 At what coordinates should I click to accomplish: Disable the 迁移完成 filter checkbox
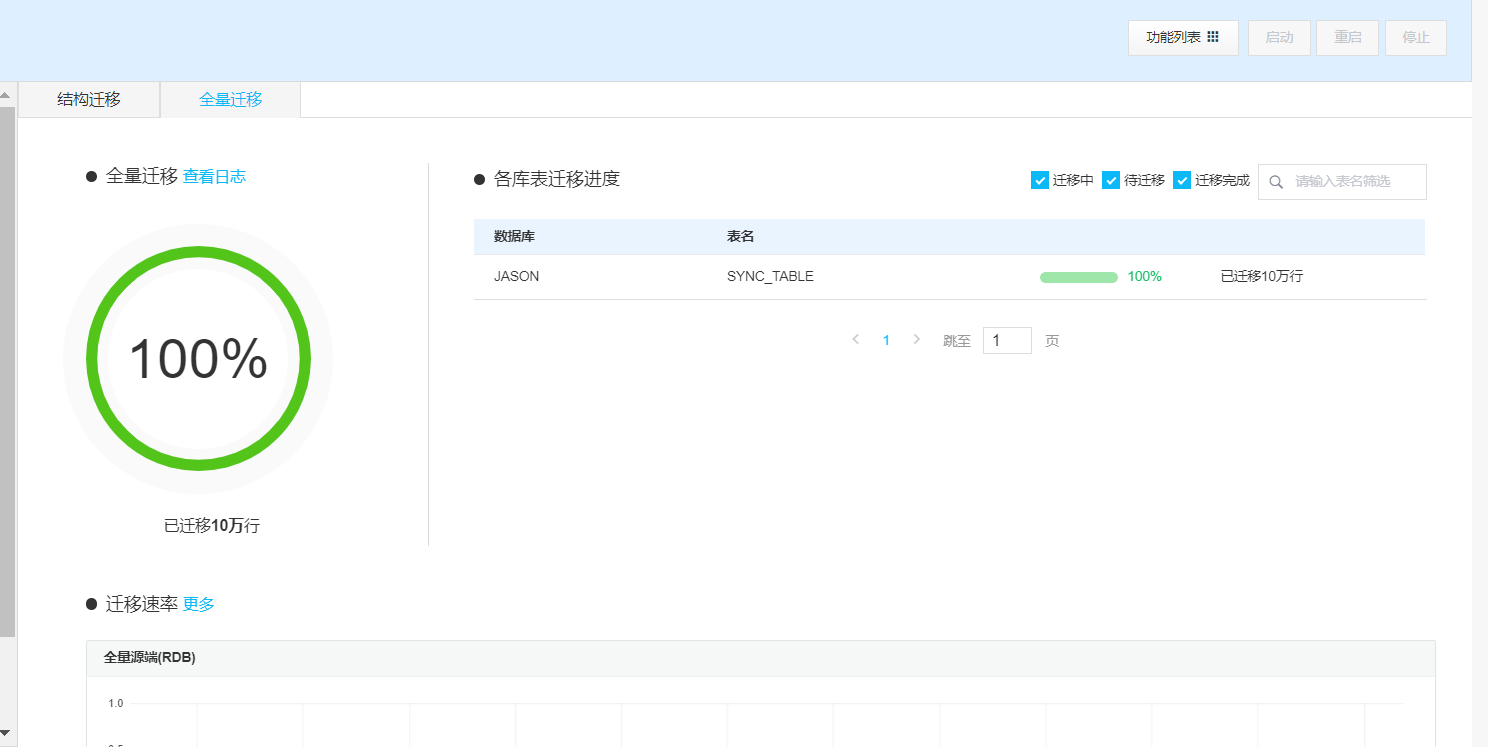pos(1182,181)
